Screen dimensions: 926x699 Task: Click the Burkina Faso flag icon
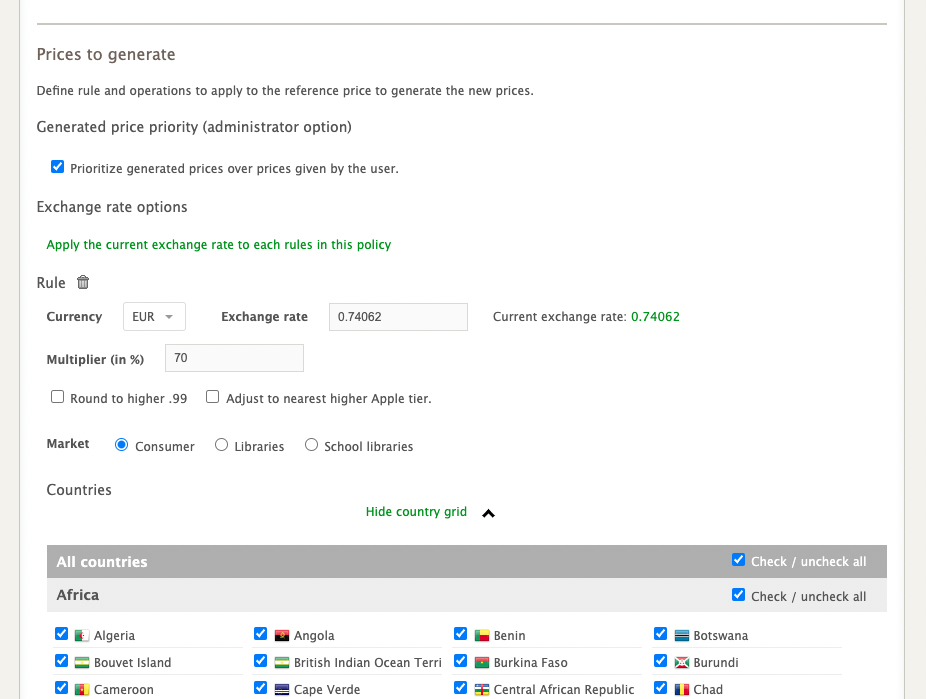click(482, 663)
